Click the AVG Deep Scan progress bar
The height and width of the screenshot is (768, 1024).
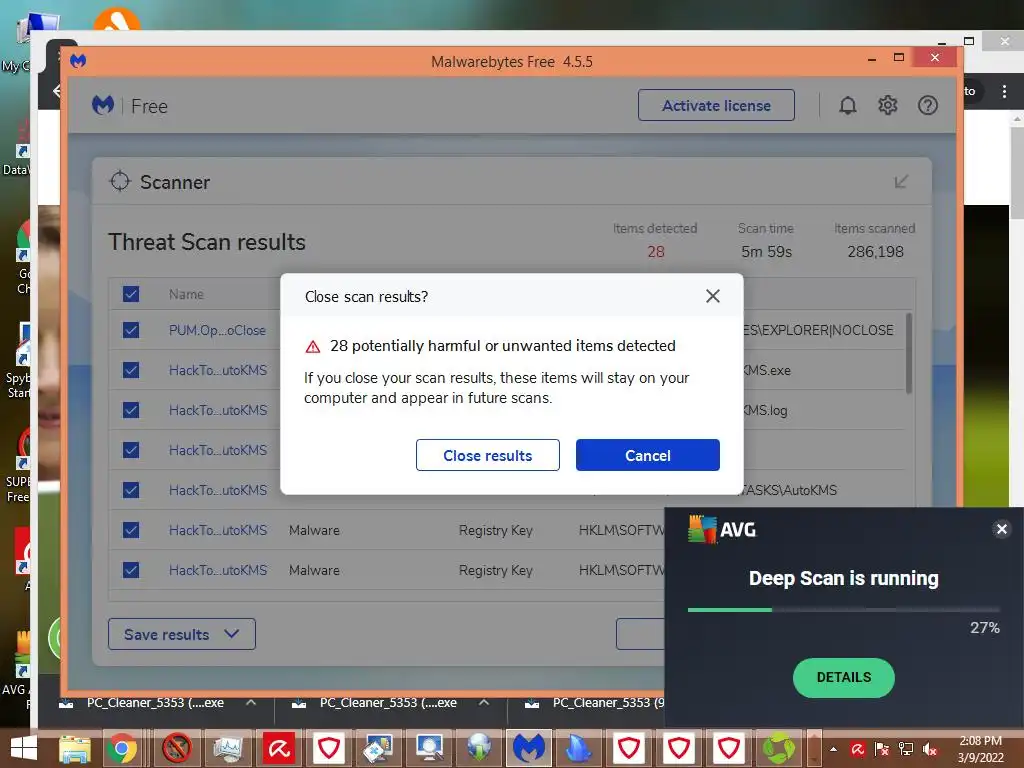click(x=843, y=609)
